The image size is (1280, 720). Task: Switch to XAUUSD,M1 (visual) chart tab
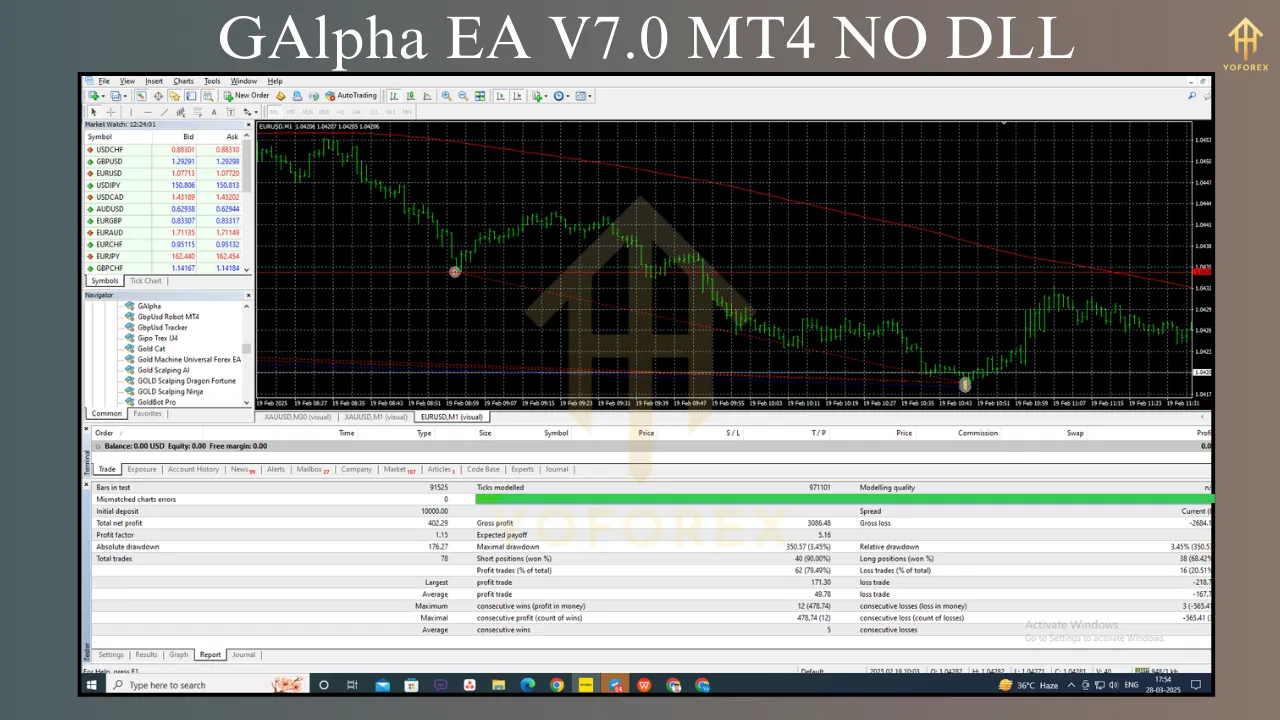376,416
